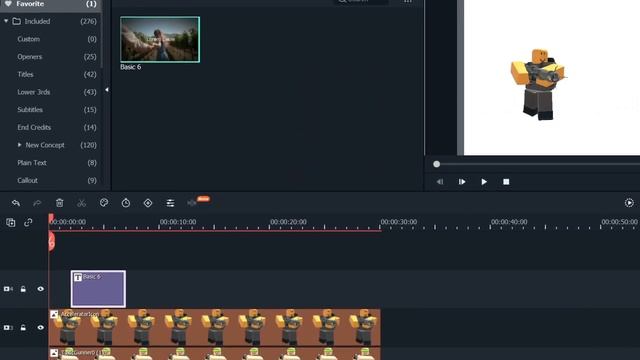Click the preview progress slider handle

(436, 164)
